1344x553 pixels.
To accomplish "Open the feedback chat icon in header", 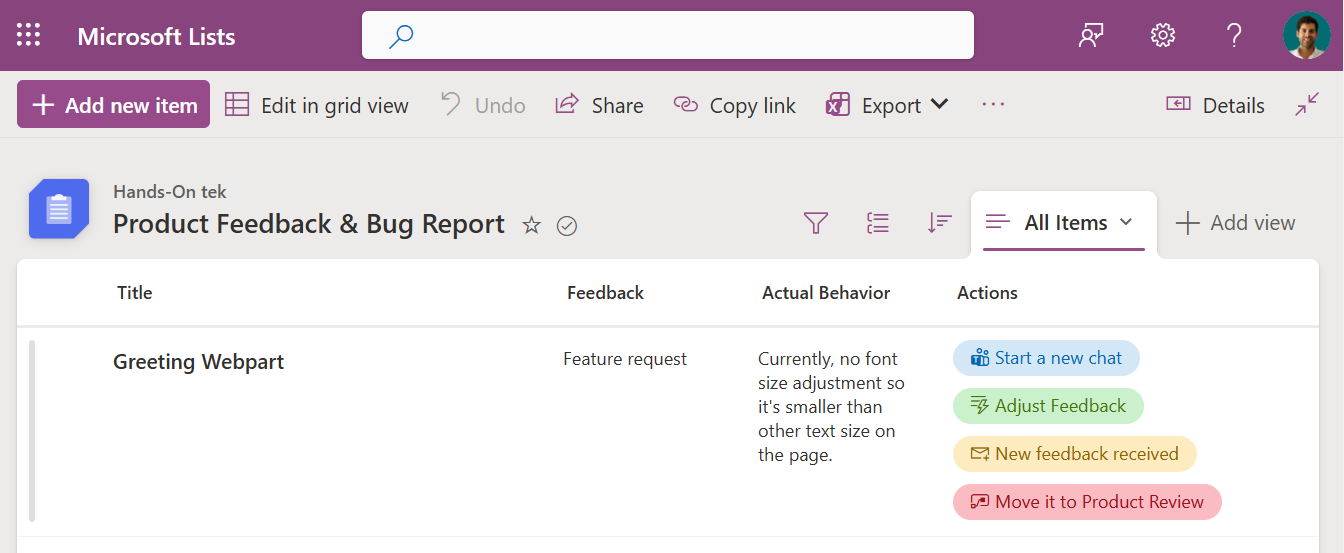I will 1091,36.
